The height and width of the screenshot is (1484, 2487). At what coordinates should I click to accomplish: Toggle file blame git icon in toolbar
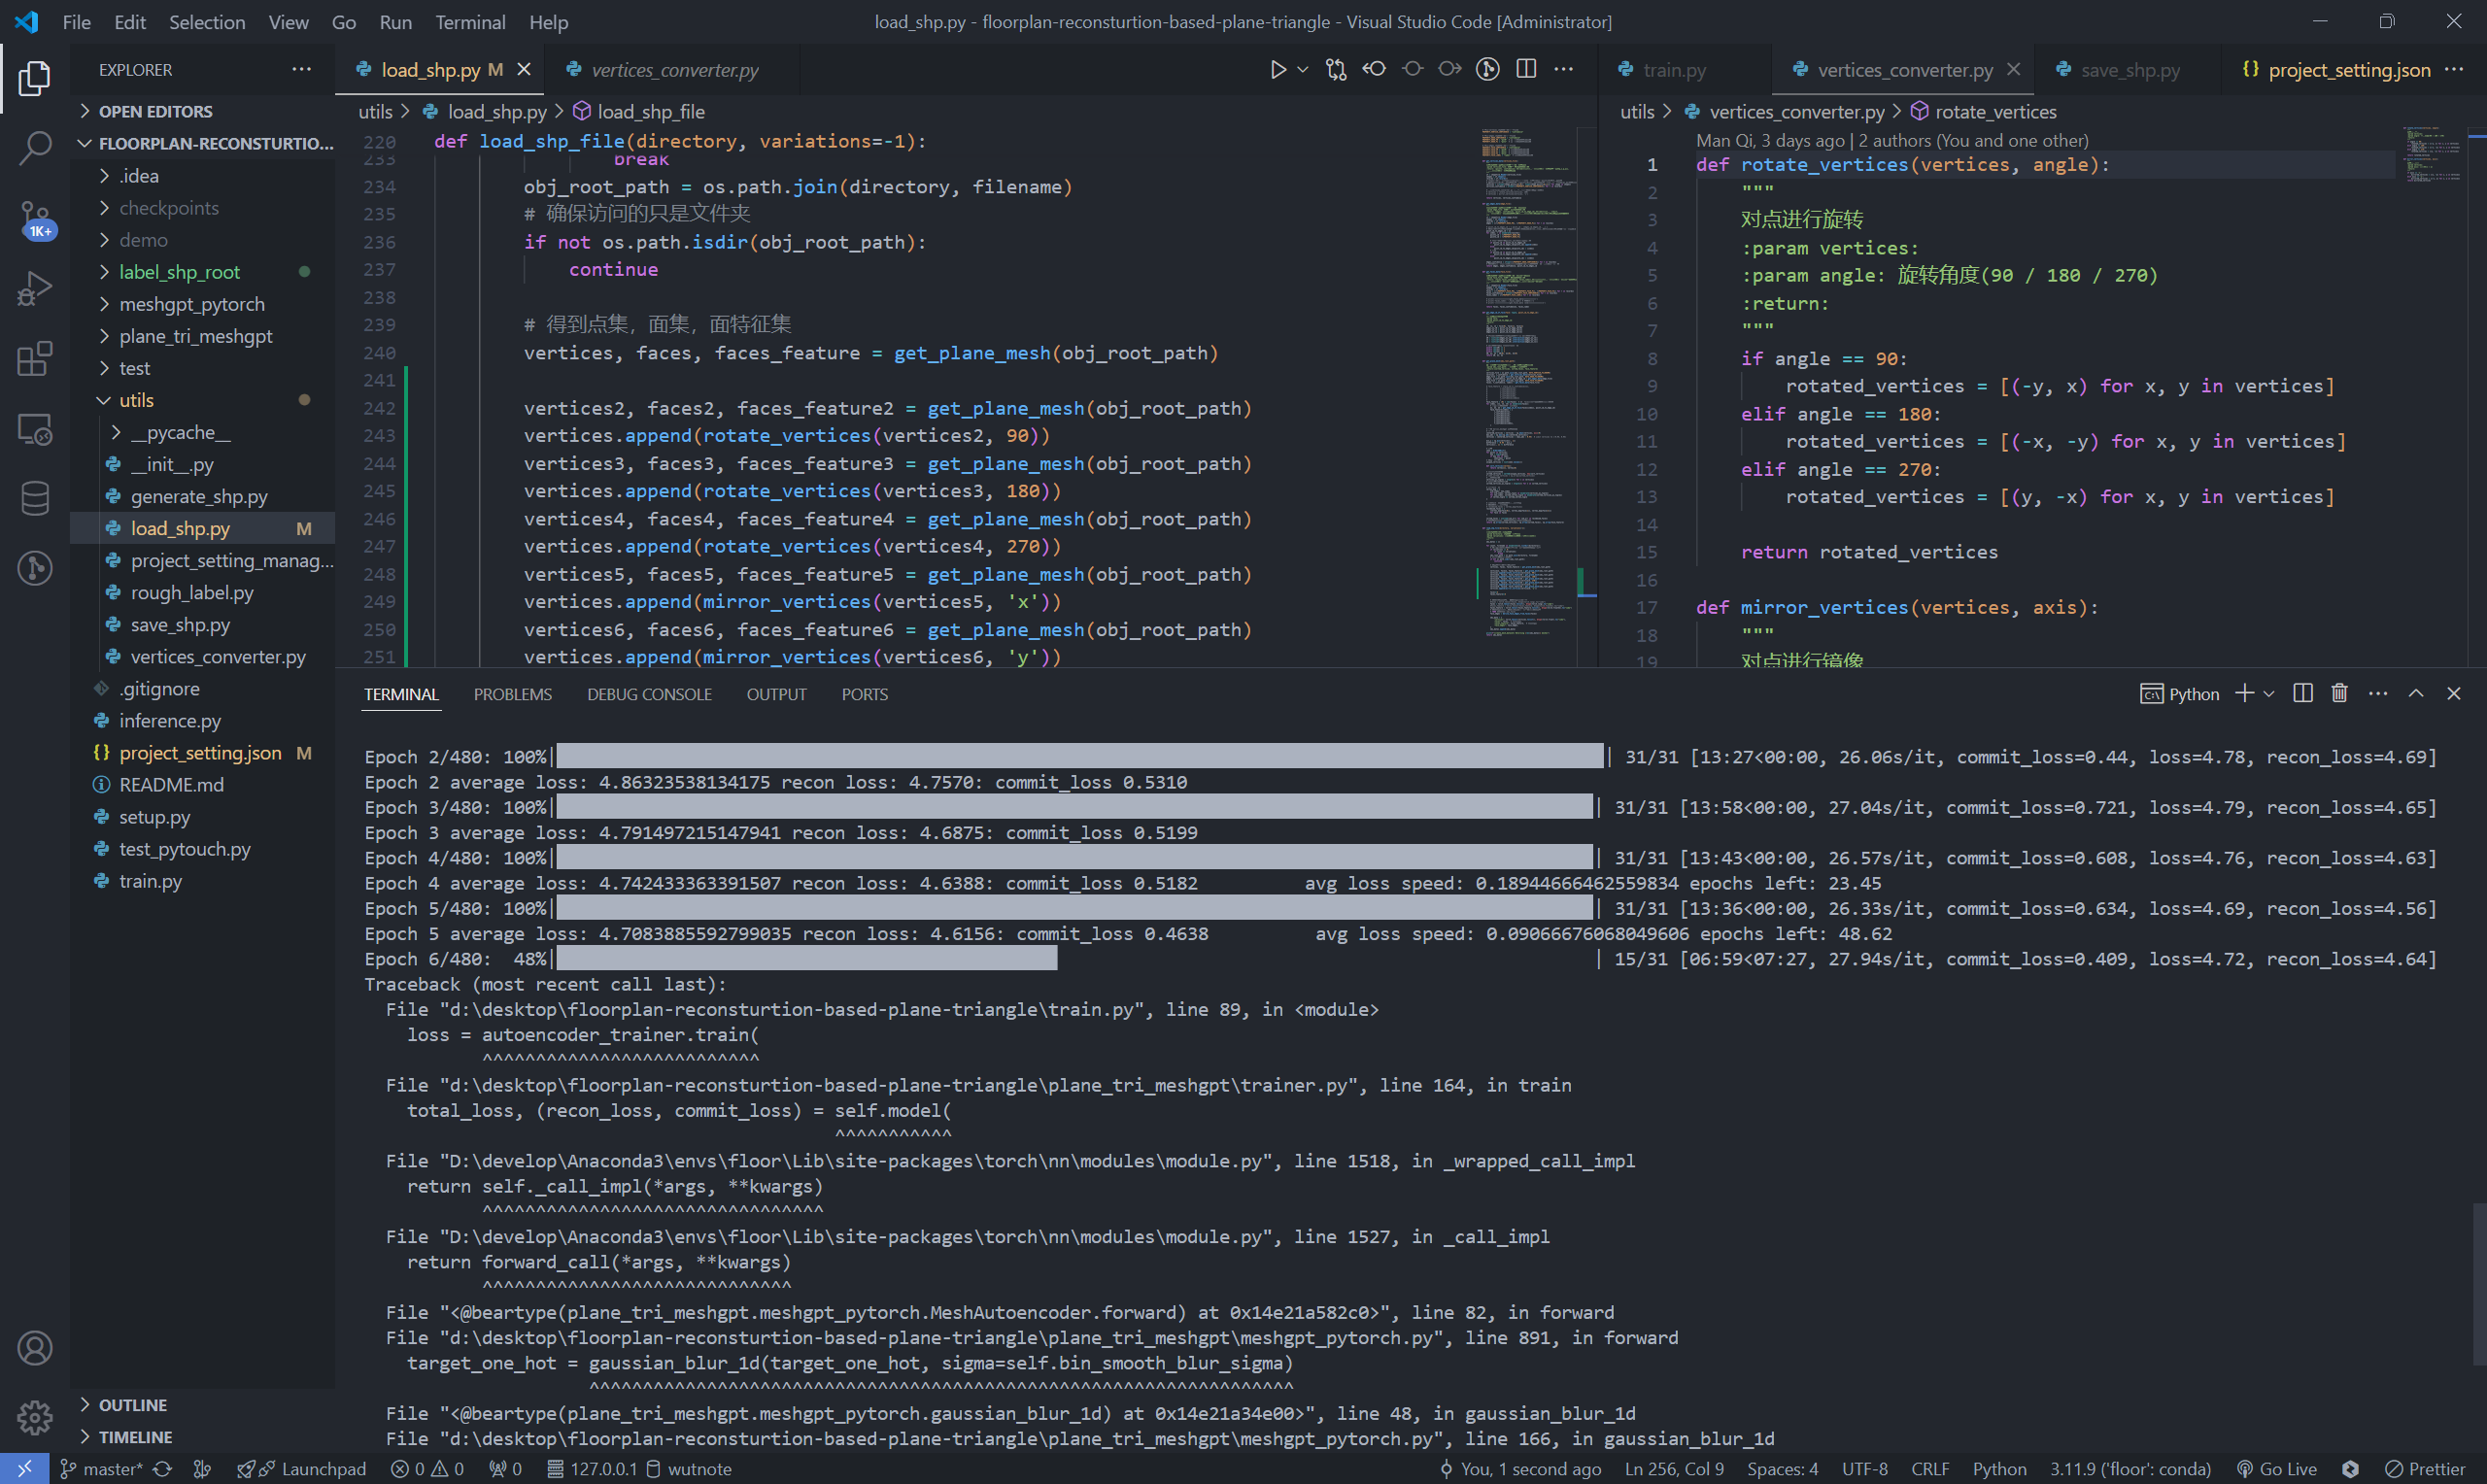pyautogui.click(x=1488, y=69)
